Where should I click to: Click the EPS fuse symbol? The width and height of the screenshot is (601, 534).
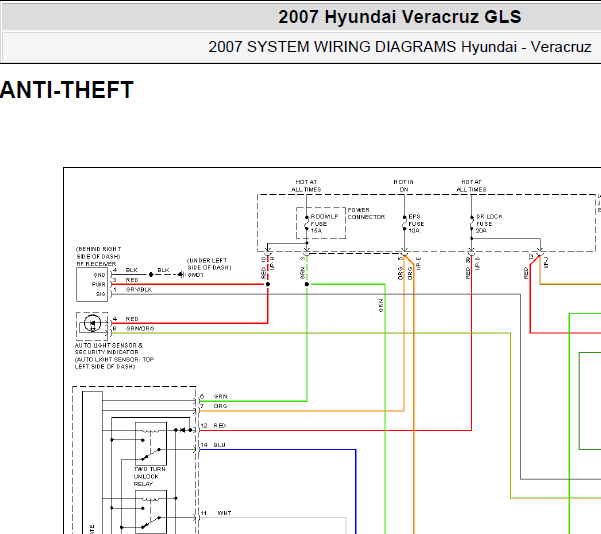tap(404, 223)
